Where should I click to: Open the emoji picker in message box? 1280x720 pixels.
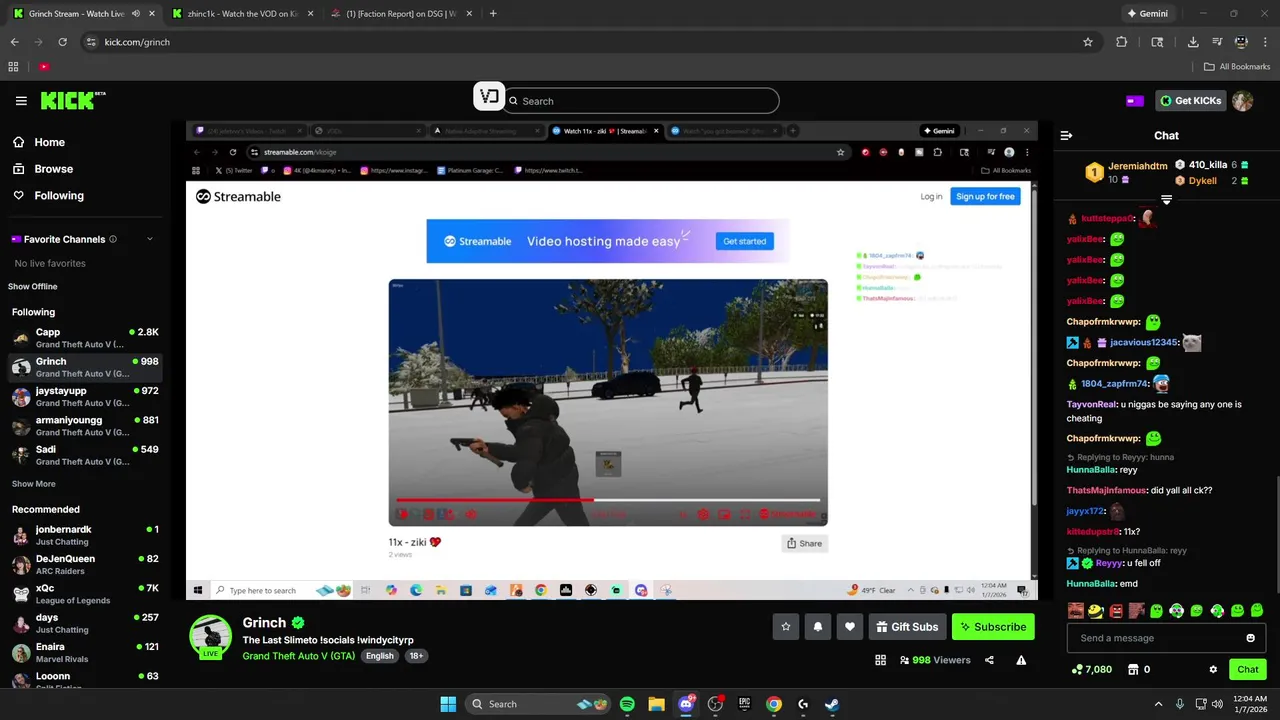click(1250, 638)
